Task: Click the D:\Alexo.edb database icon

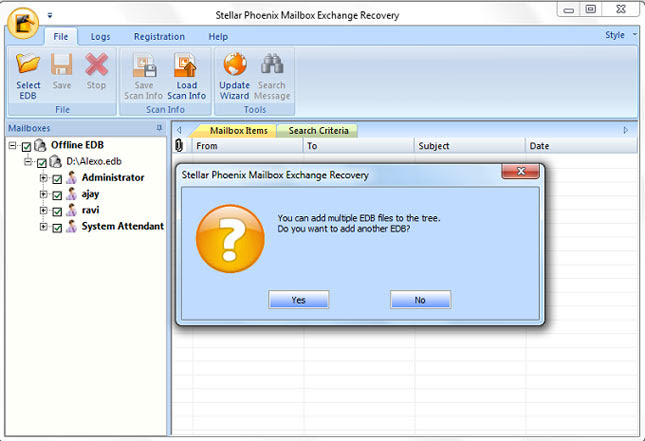Action: pos(56,161)
